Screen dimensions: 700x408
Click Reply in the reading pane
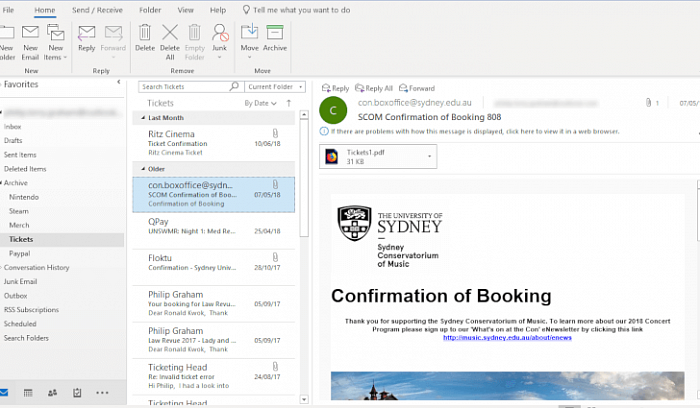point(335,88)
